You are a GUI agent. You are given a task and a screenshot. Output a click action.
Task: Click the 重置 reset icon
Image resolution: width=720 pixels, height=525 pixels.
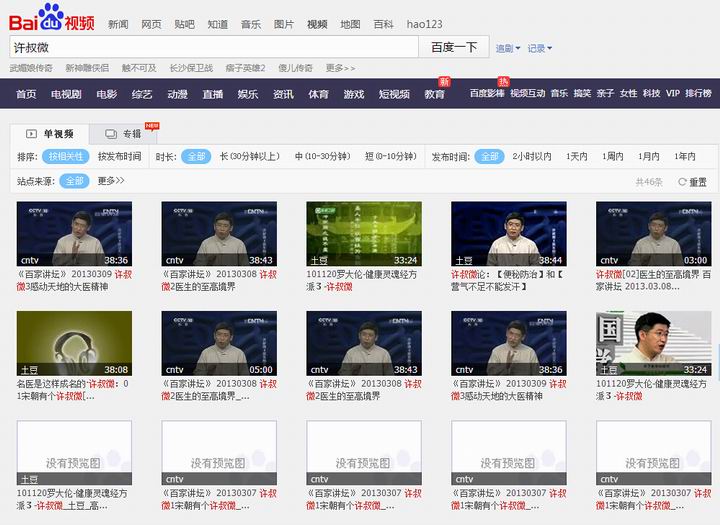(682, 182)
